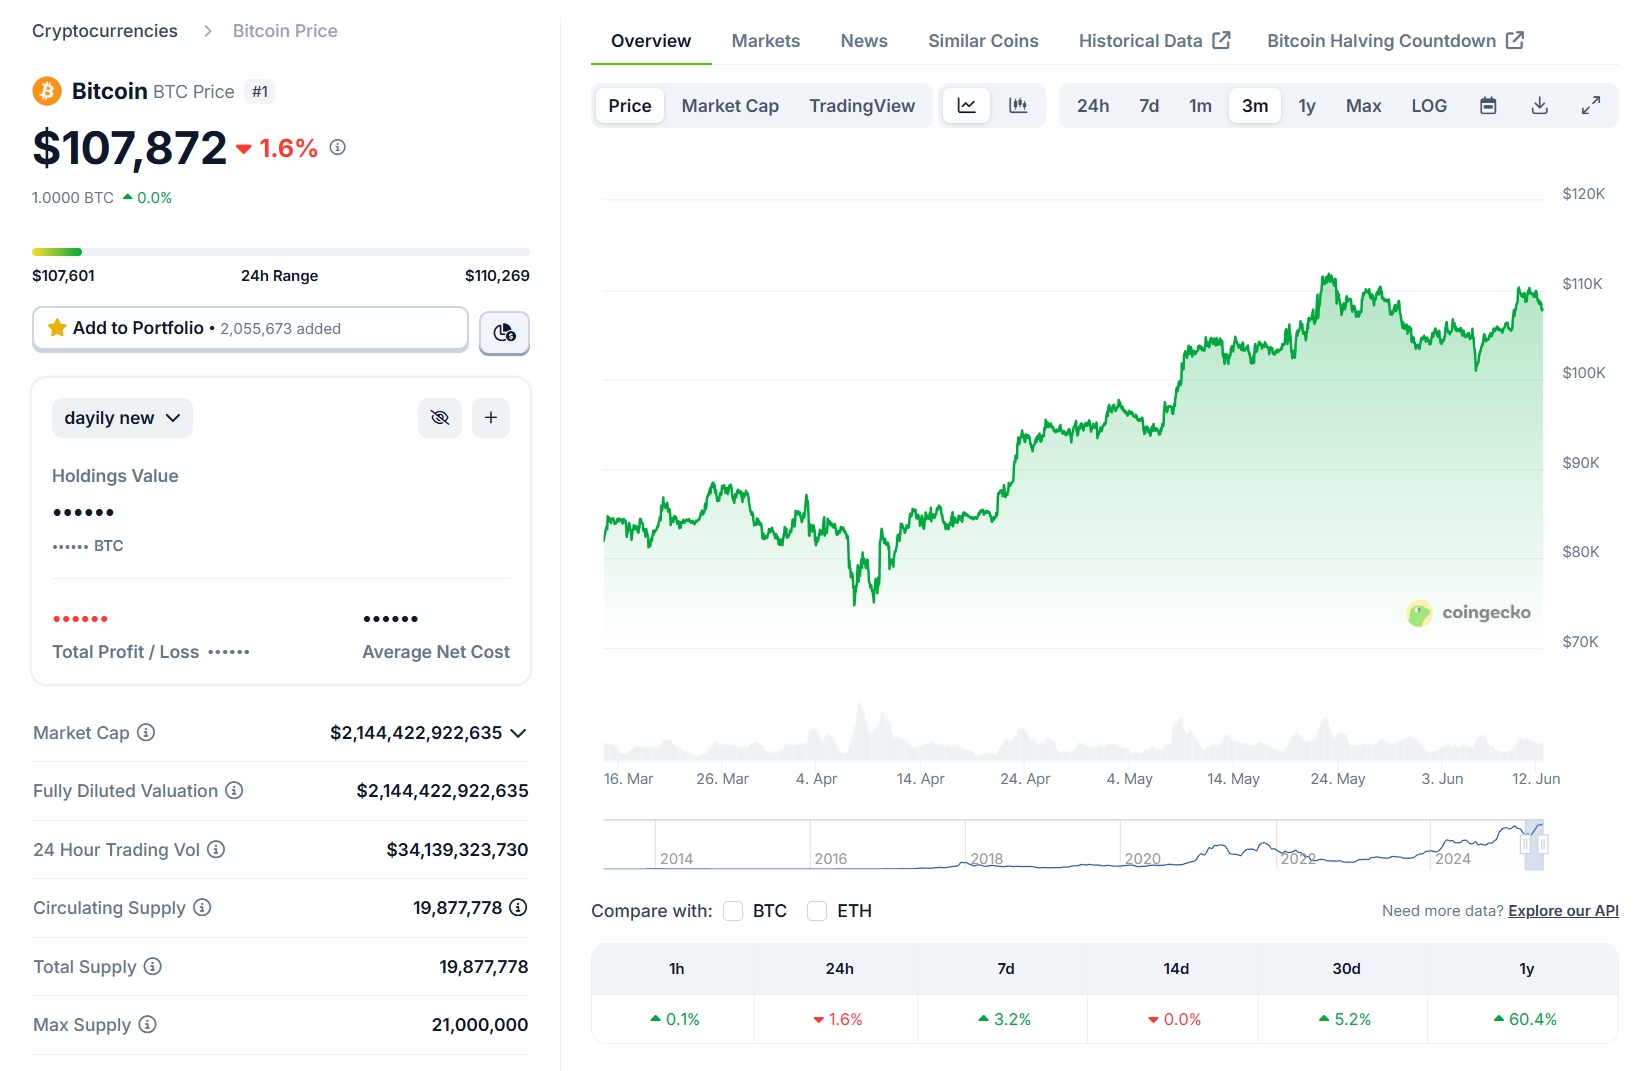Click the 1y 60.4% change value
This screenshot has height=1071, width=1646.
pos(1525,1019)
